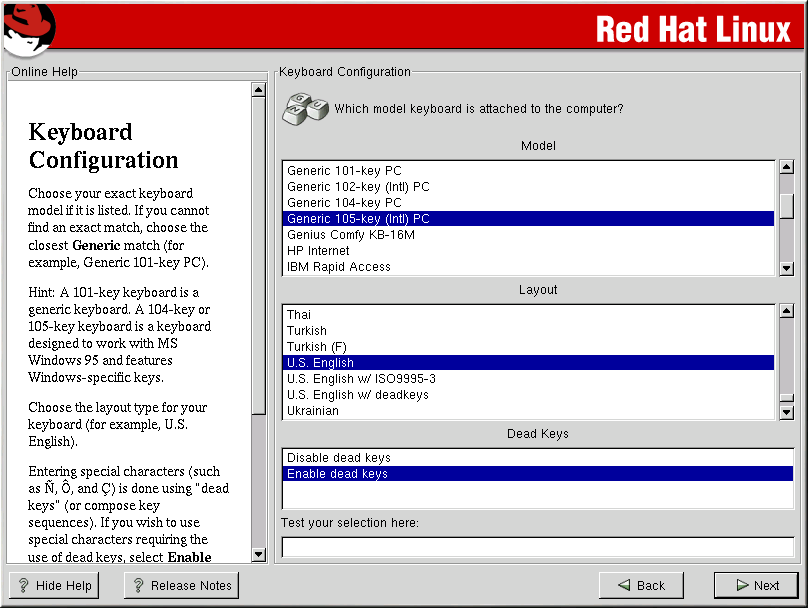Select IBM Rapid Access model
The image size is (808, 608).
pos(339,267)
